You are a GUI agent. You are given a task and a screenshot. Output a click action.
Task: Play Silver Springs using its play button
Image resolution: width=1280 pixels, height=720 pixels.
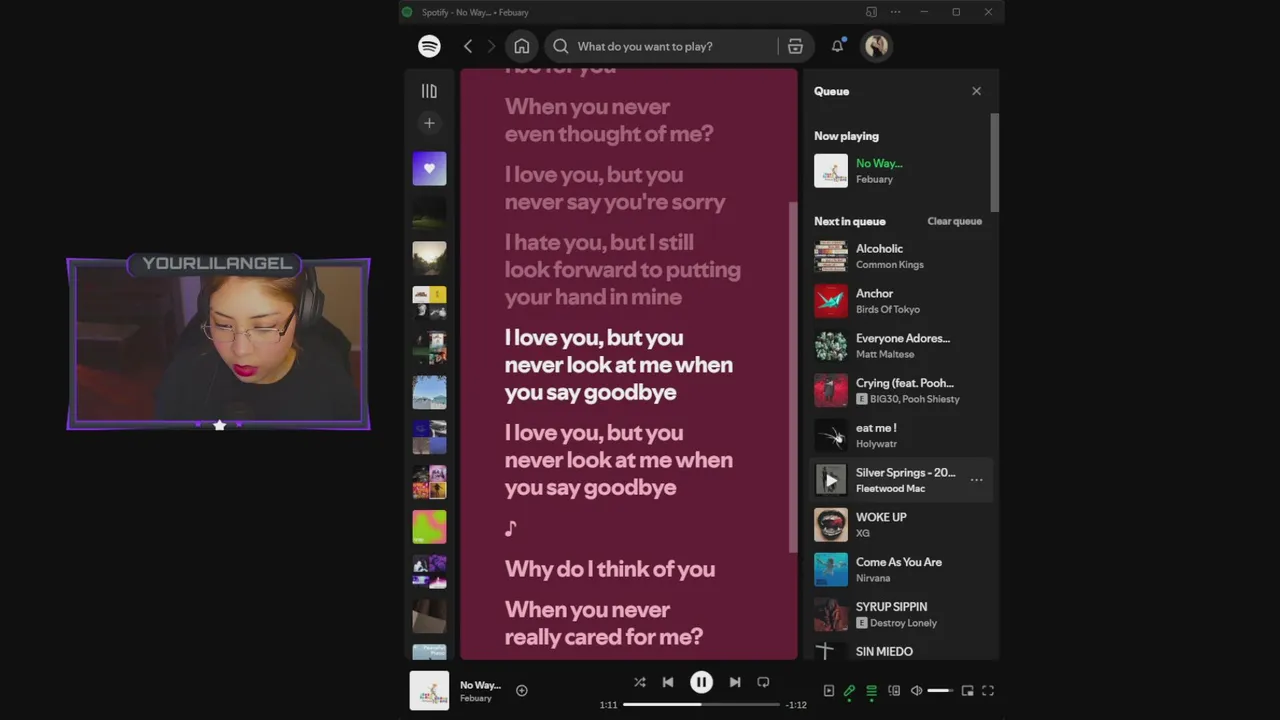(831, 480)
